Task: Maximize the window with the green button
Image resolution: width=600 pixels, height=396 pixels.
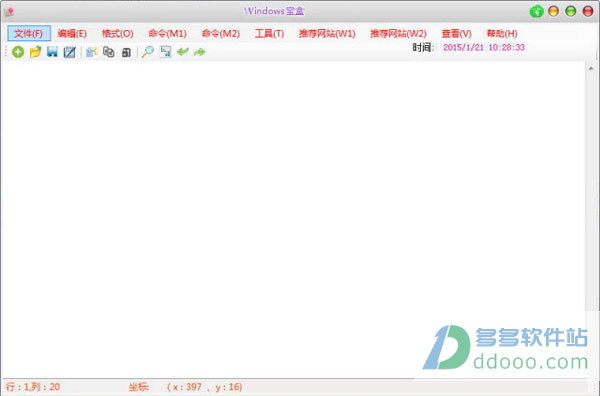Action: pyautogui.click(x=571, y=11)
